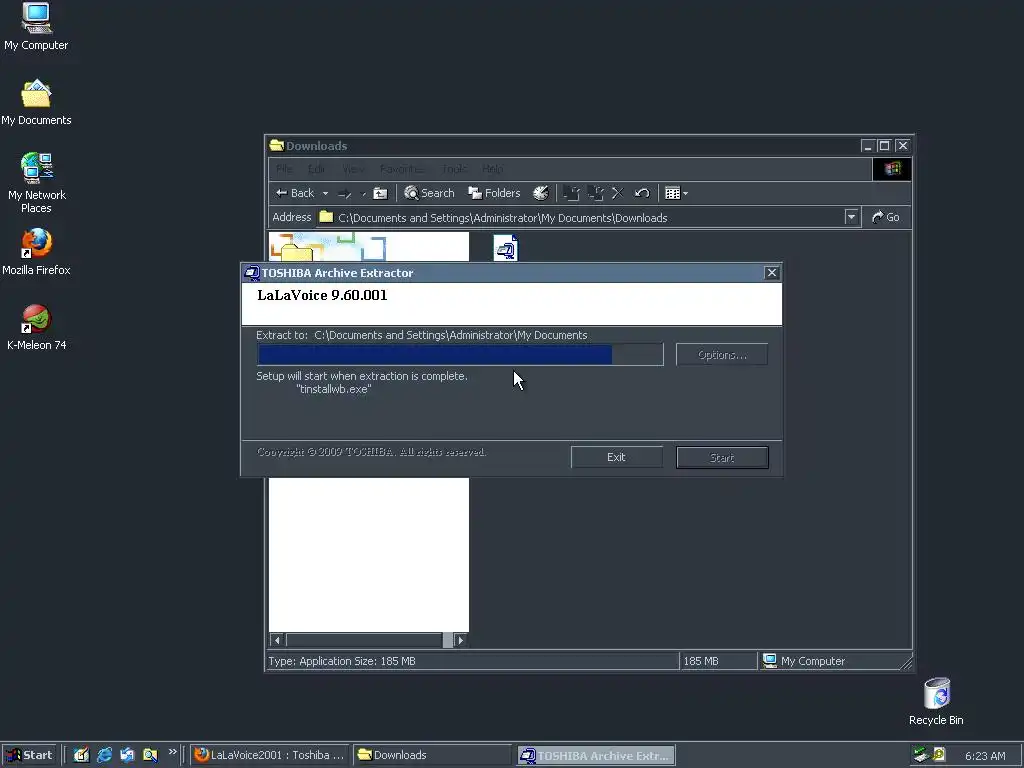Open the Tools menu in Downloads window
The height and width of the screenshot is (768, 1024).
(x=454, y=169)
